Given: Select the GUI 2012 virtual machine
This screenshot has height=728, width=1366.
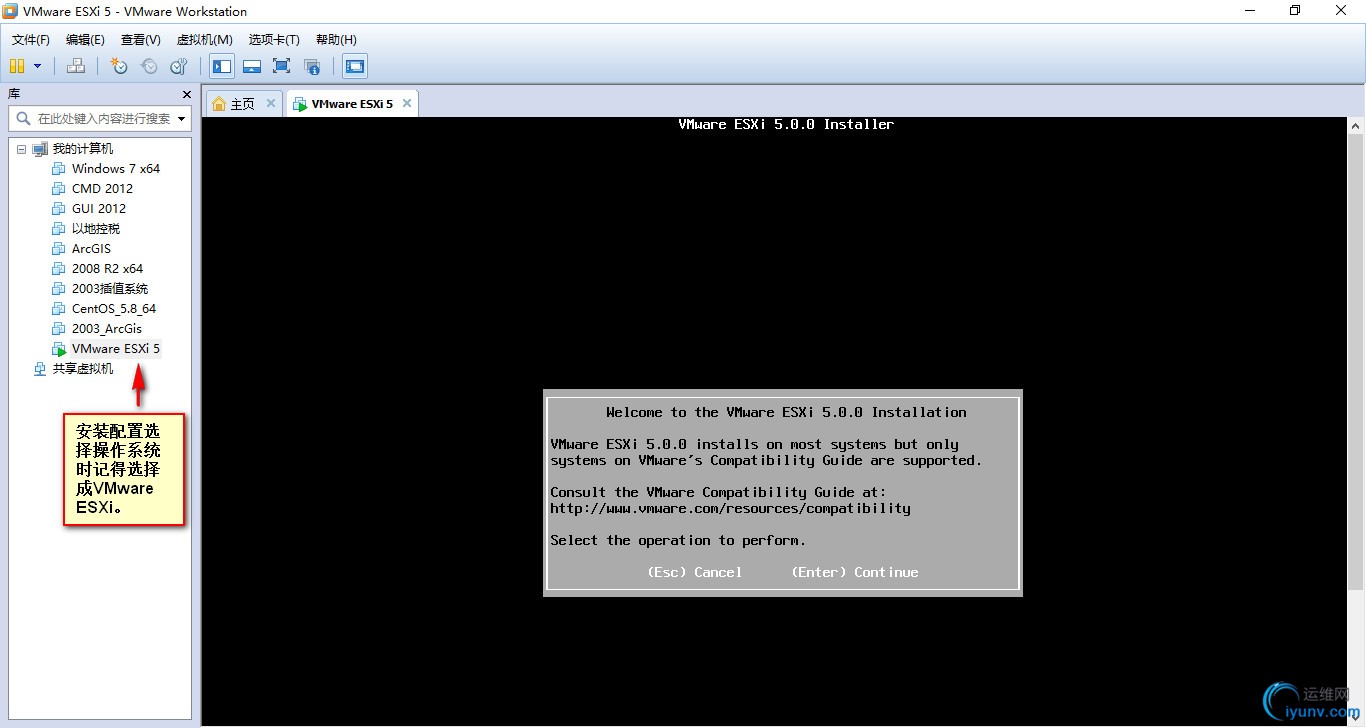Looking at the screenshot, I should (99, 209).
